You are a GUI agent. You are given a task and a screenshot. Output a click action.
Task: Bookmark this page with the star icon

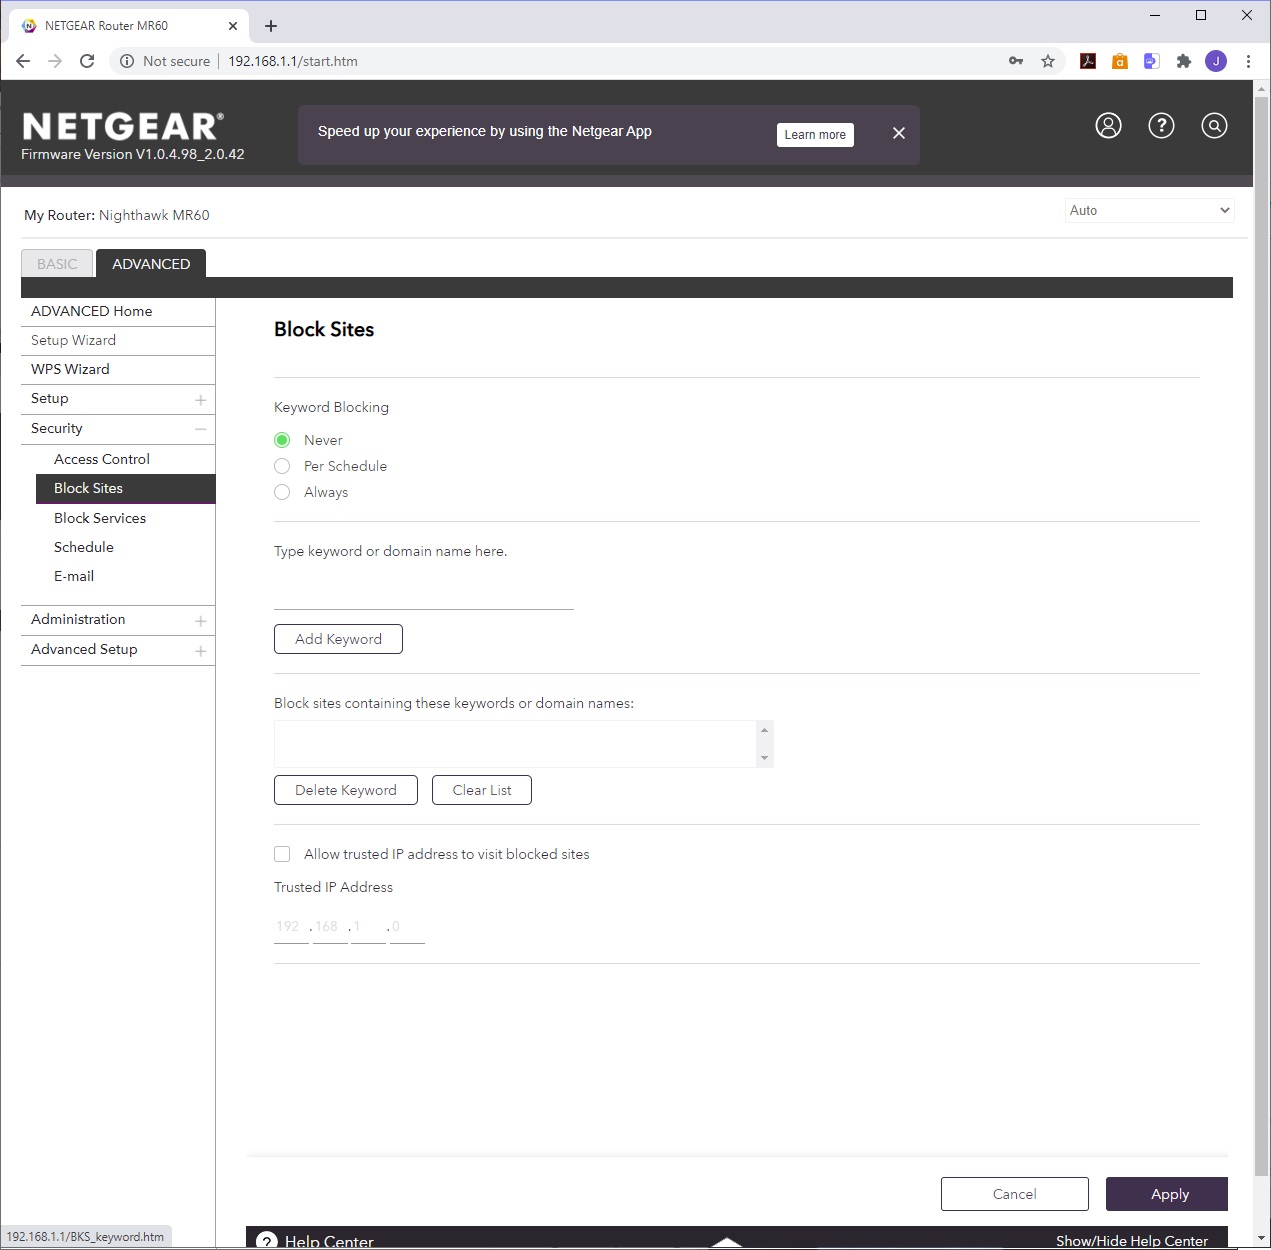[x=1048, y=61]
